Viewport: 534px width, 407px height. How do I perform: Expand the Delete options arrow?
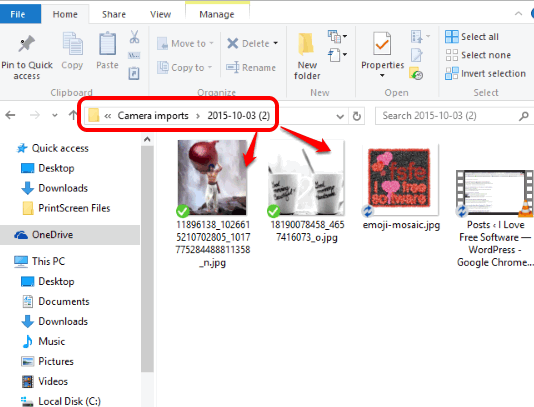(276, 43)
